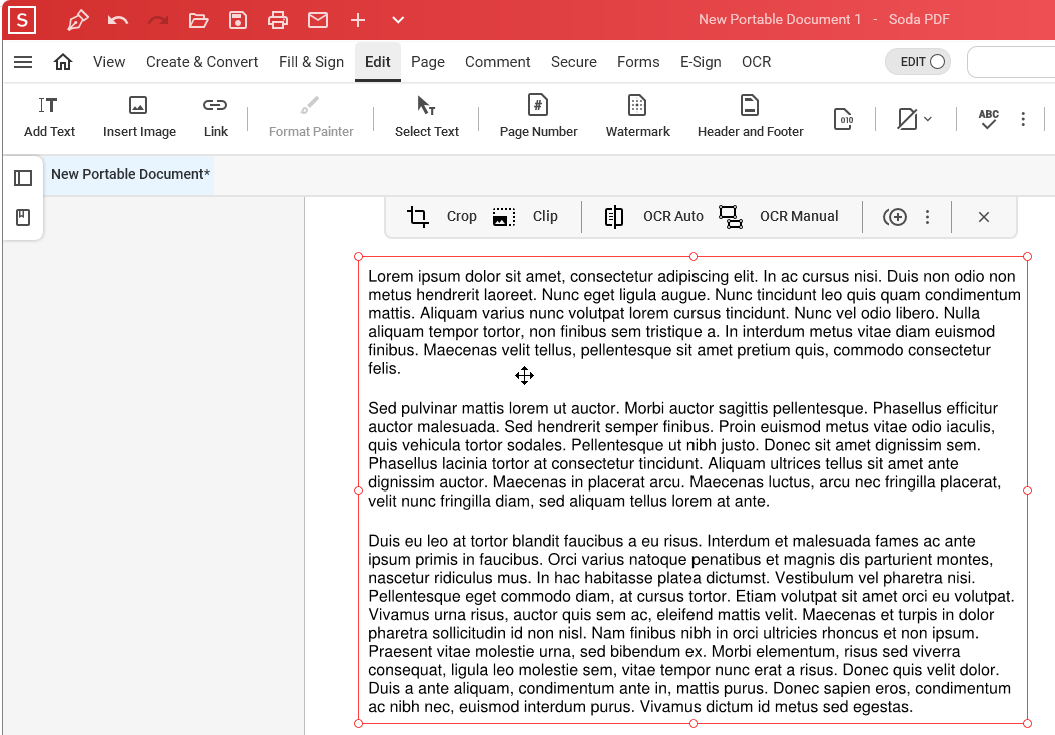Click the paragraph starting "Duis eu leo"
The image size is (1055, 735).
pyautogui.click(x=691, y=624)
